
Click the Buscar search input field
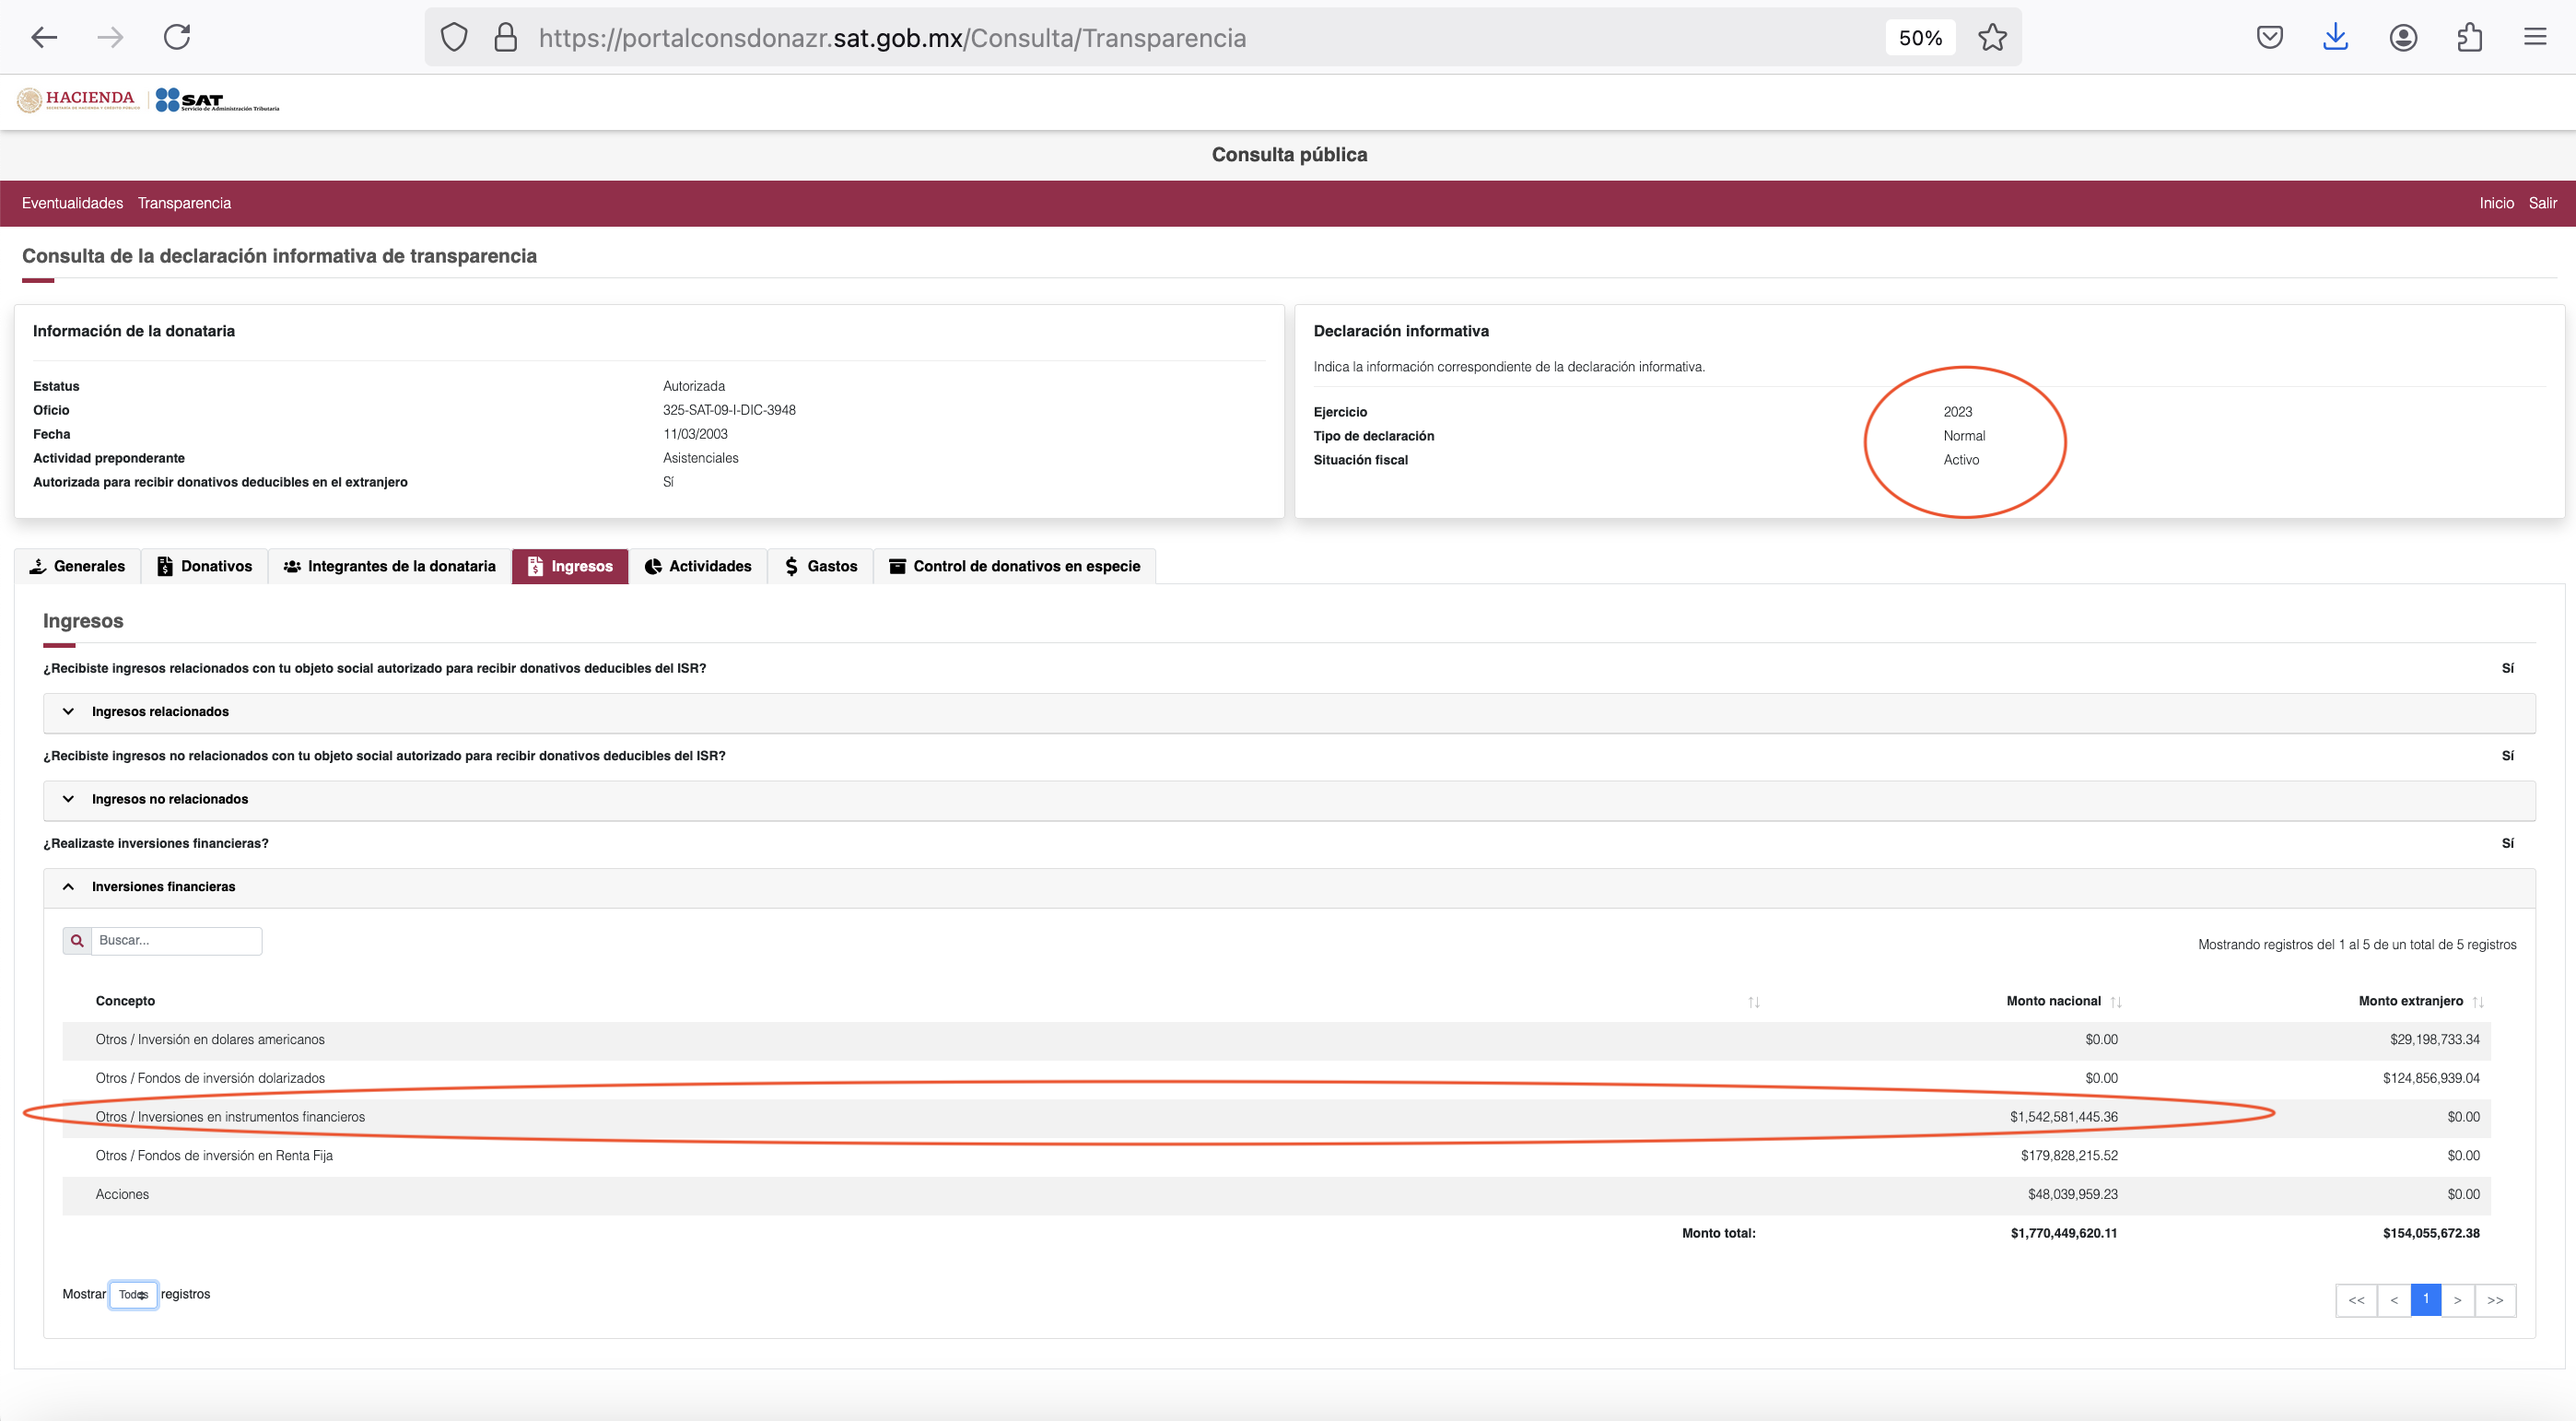point(176,941)
